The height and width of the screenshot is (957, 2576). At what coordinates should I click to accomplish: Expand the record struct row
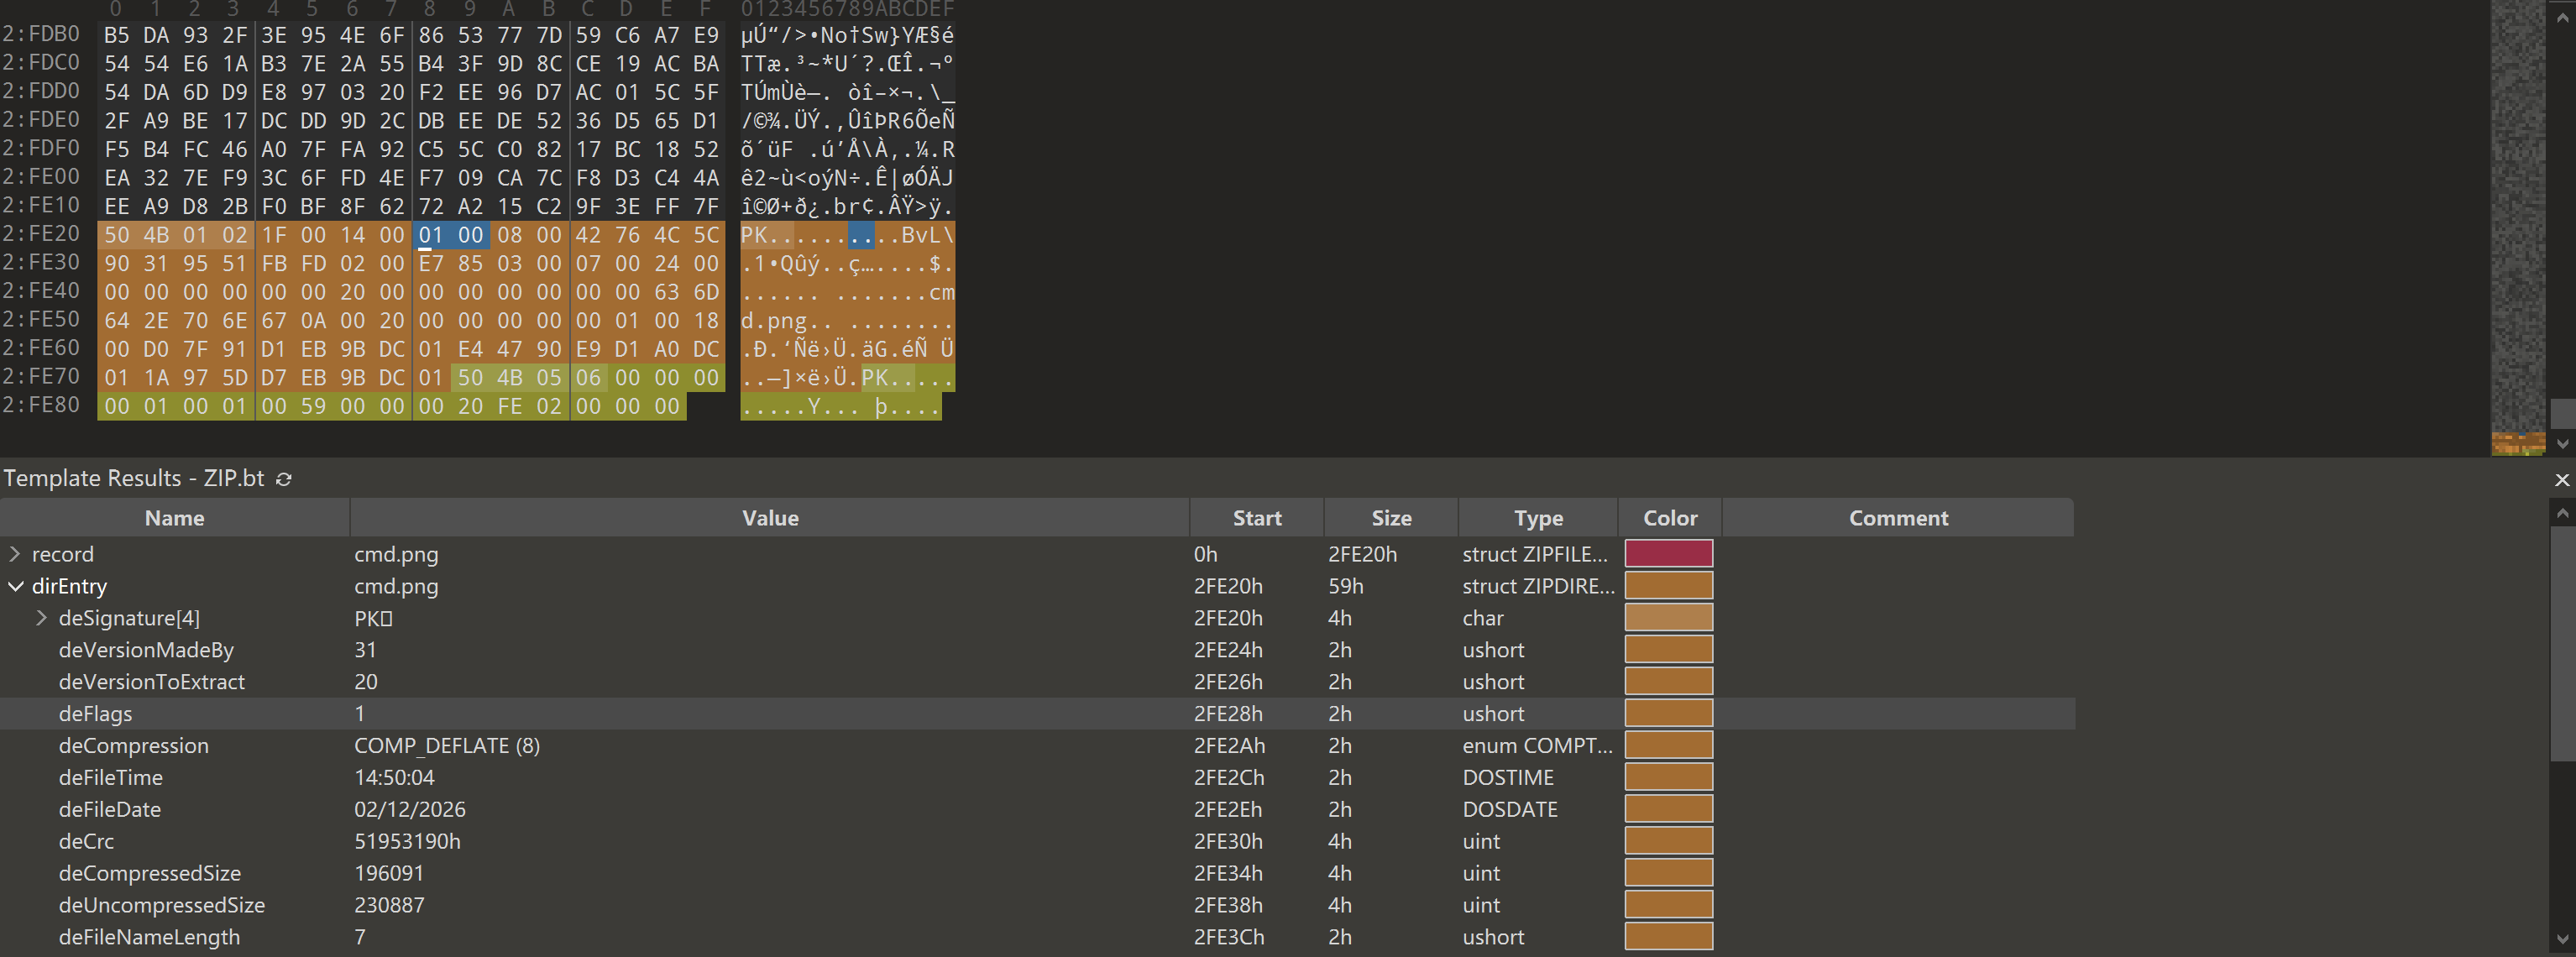coord(15,554)
